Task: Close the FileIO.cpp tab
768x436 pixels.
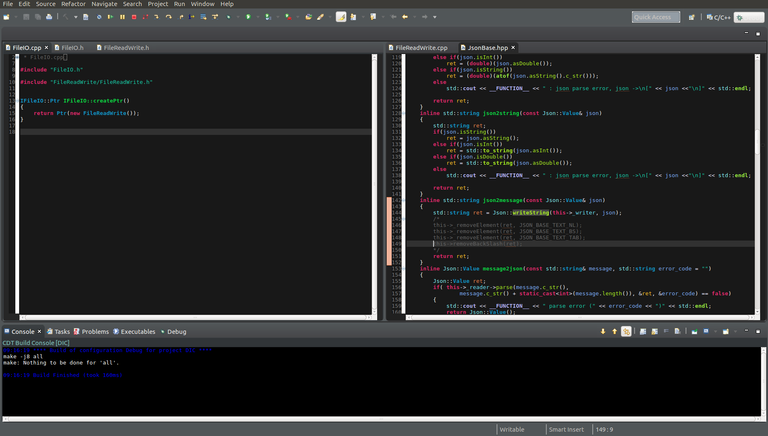Action: click(47, 48)
